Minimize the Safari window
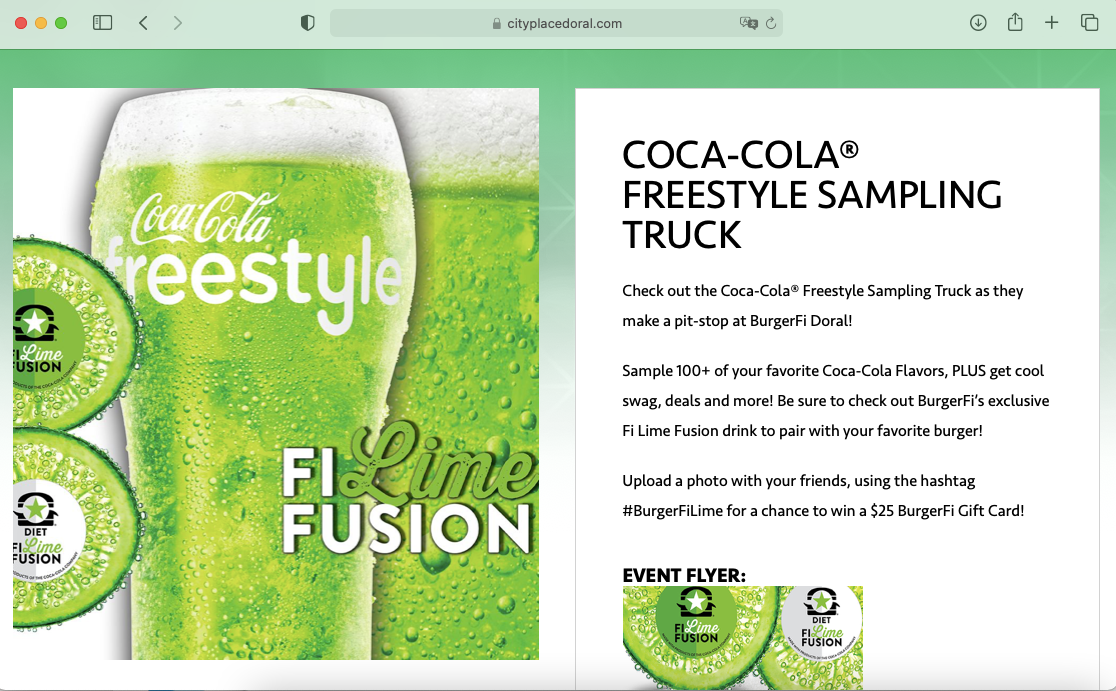The height and width of the screenshot is (691, 1116). [41, 23]
